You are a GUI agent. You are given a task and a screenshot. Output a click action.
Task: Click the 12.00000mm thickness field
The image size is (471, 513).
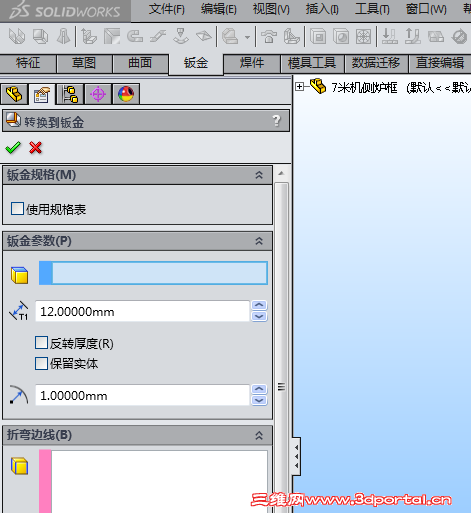[143, 311]
